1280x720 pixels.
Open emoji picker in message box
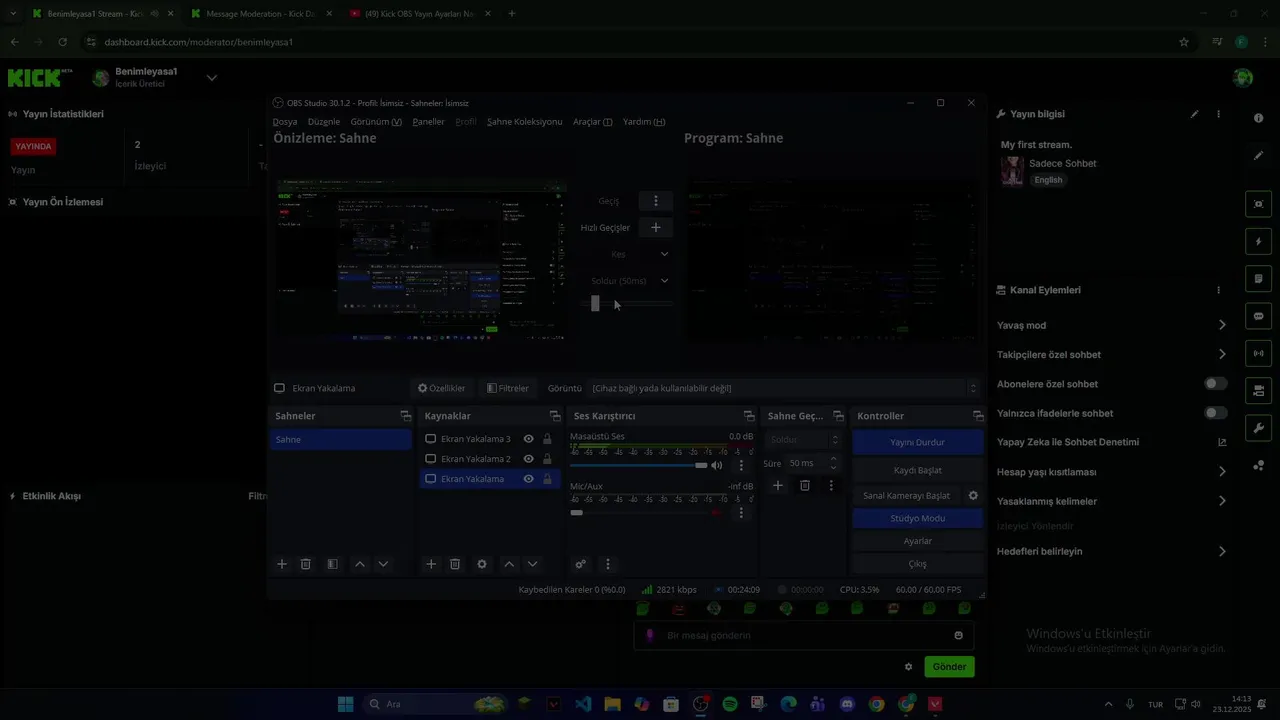(958, 635)
